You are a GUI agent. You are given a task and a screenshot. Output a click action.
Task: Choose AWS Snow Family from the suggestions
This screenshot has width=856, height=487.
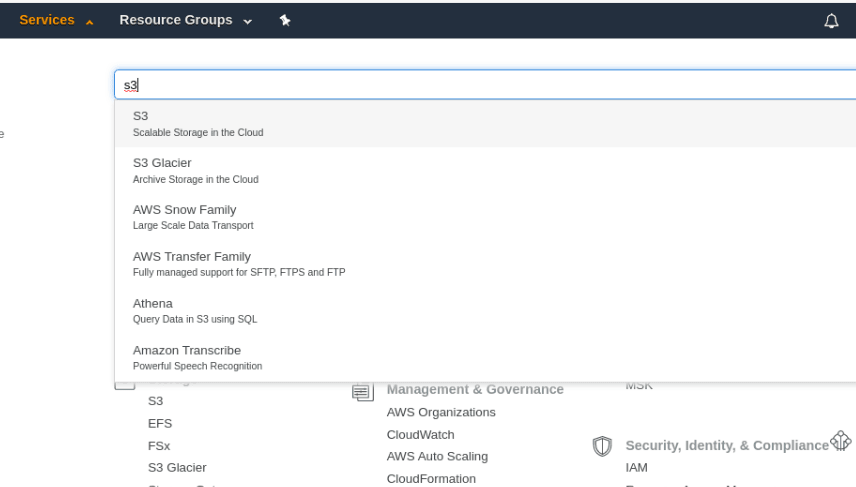coord(485,217)
